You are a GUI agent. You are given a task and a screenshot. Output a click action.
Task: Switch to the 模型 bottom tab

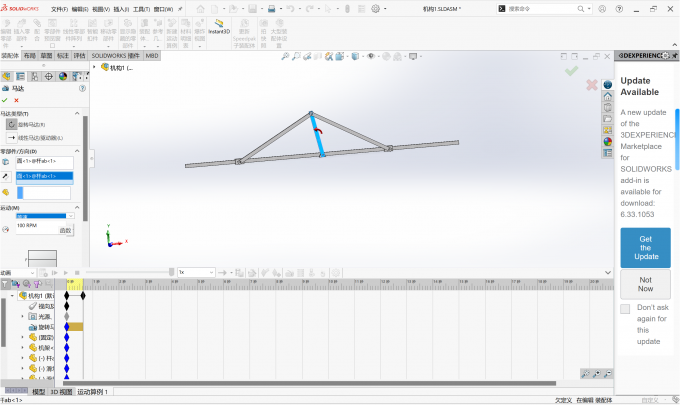(39, 392)
